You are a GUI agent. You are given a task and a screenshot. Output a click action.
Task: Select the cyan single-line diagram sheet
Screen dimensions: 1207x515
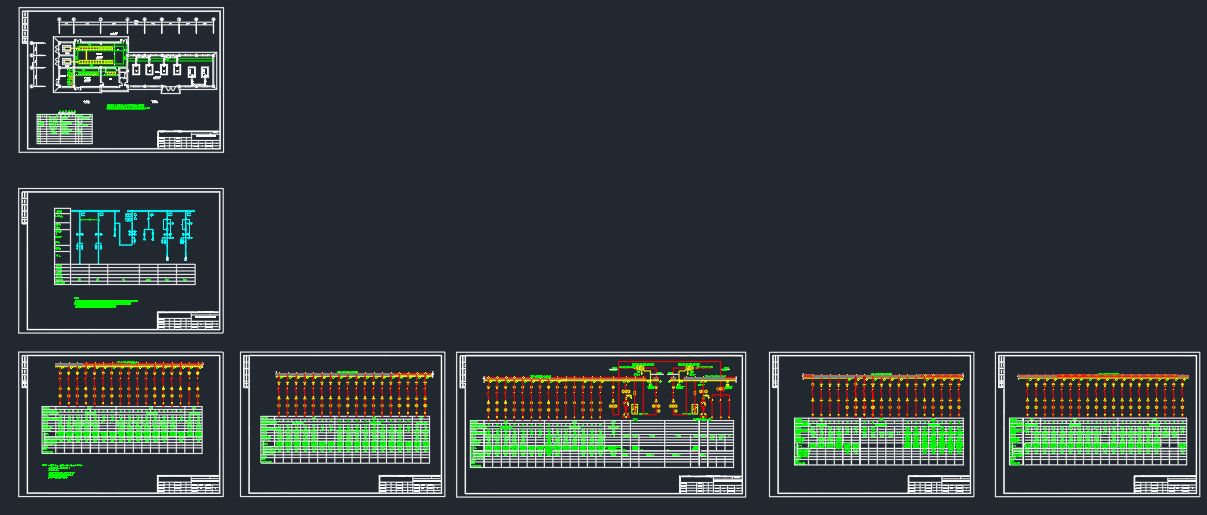(121, 261)
